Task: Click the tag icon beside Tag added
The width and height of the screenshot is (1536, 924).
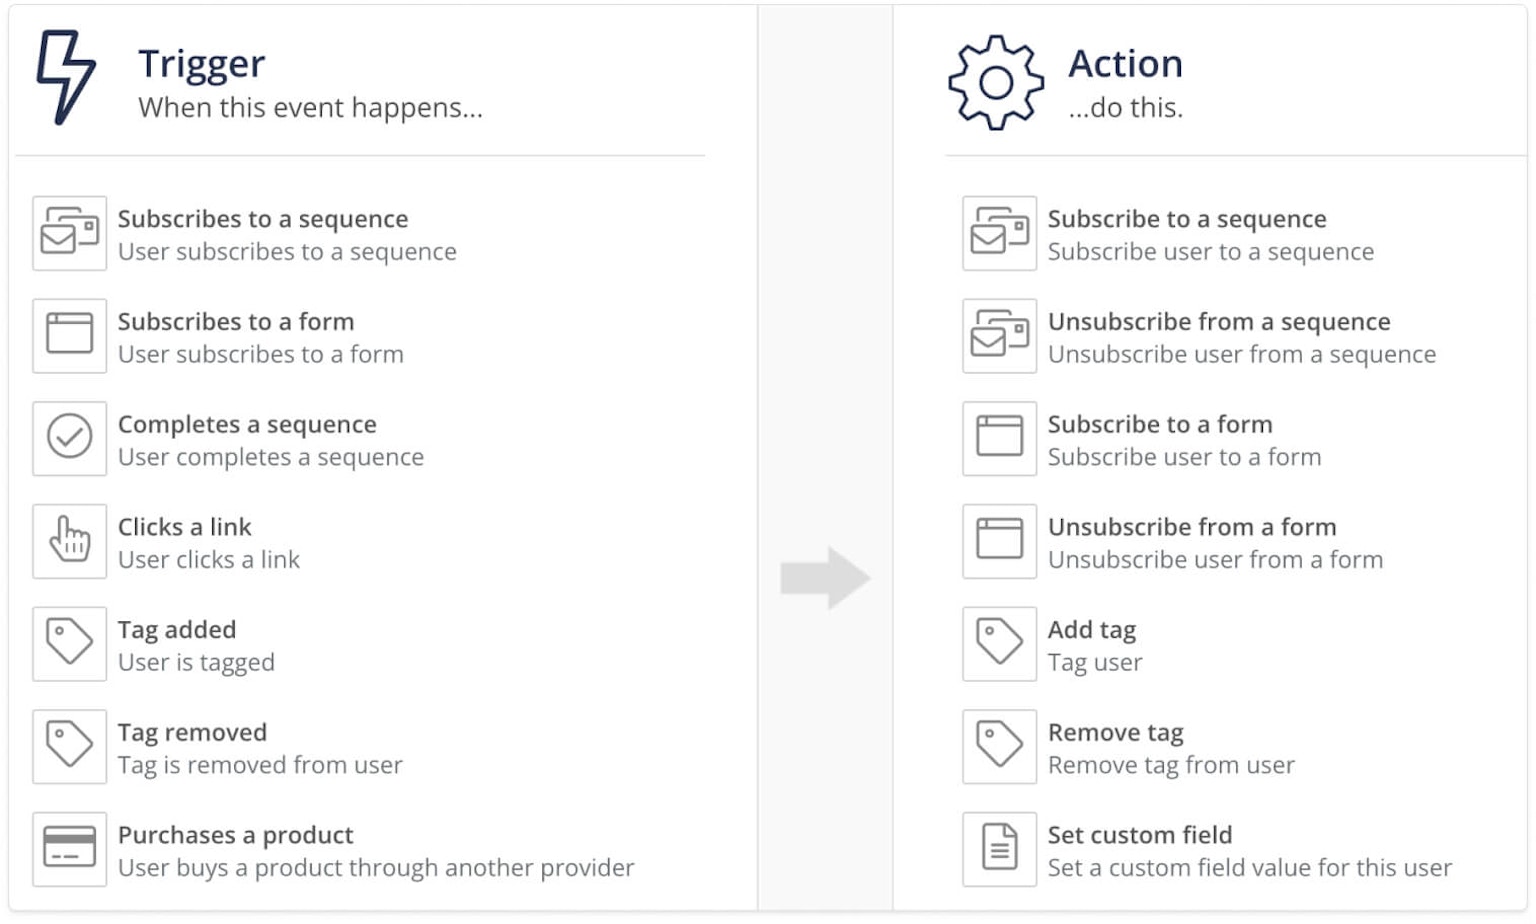Action: pos(69,644)
